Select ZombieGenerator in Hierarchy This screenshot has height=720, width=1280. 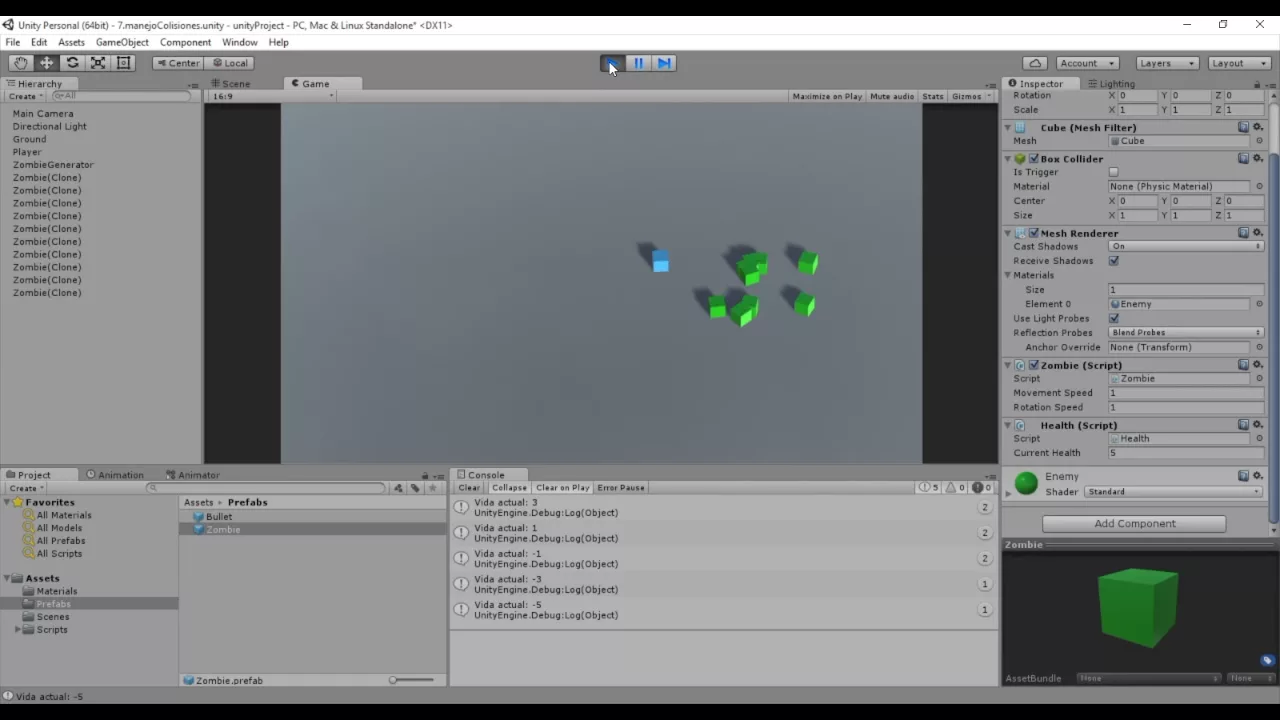pyautogui.click(x=53, y=165)
